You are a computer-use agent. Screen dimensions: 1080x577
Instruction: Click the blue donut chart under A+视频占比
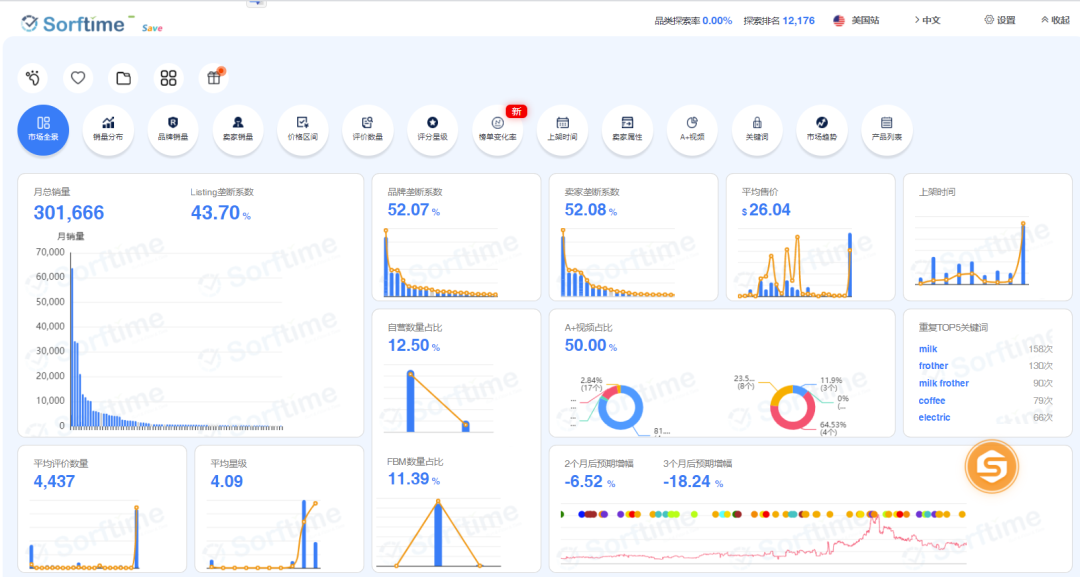click(621, 408)
